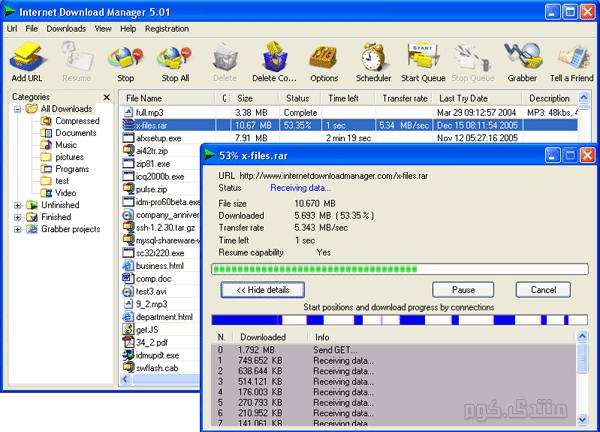Collapse the All Downloads tree node
Viewport: 600px width, 432px height.
(x=18, y=109)
